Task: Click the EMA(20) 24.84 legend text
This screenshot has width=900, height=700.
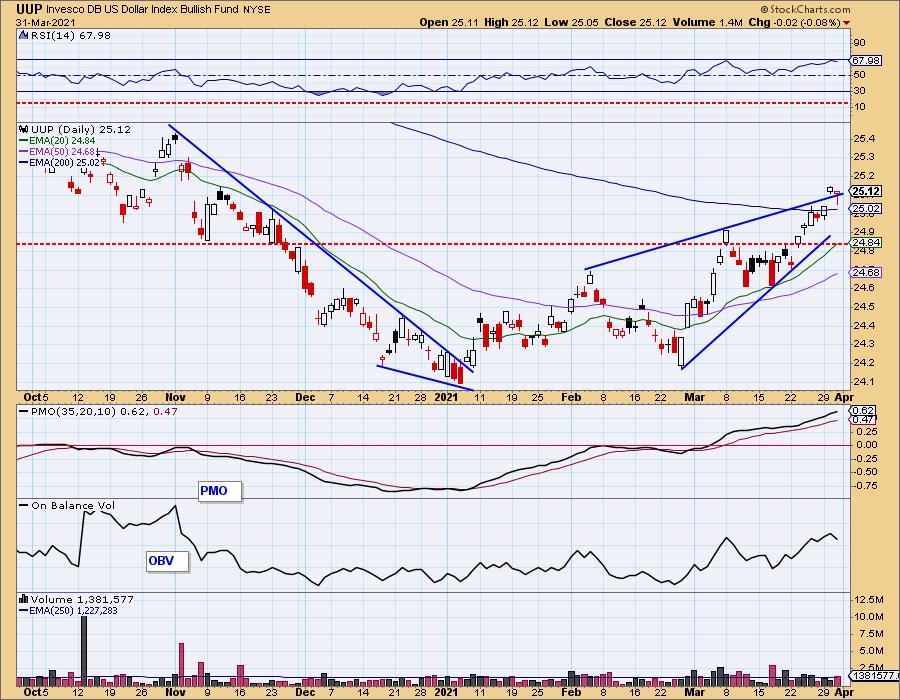Action: tap(63, 141)
